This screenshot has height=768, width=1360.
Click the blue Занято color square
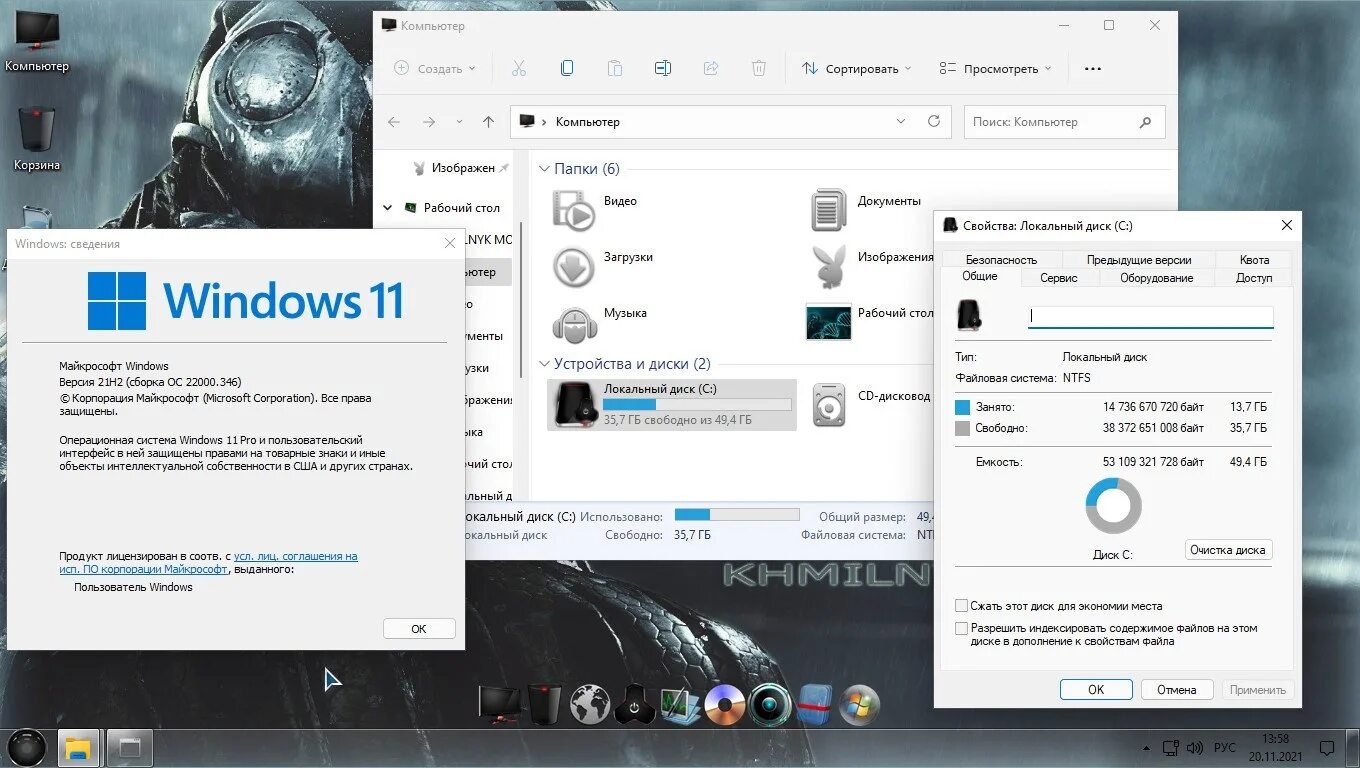point(963,407)
